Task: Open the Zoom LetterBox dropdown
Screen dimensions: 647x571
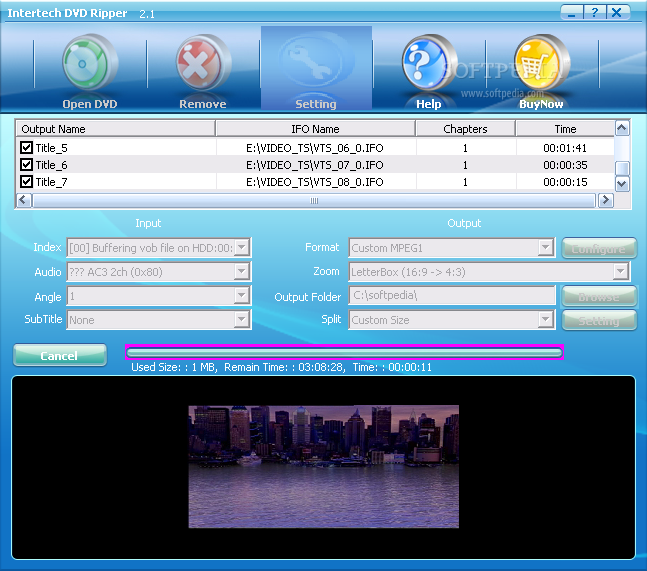Action: click(620, 271)
